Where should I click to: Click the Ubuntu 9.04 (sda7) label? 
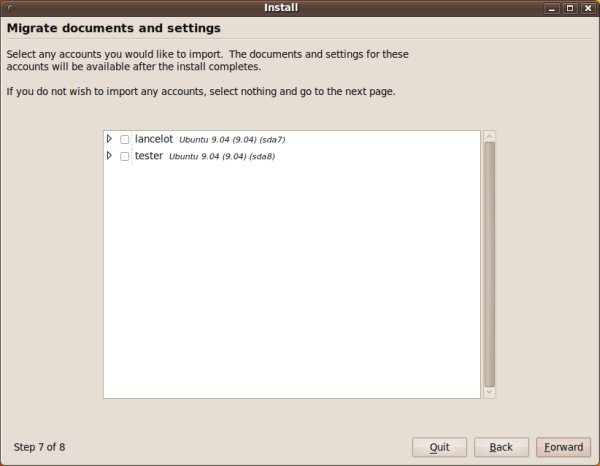[x=232, y=140]
